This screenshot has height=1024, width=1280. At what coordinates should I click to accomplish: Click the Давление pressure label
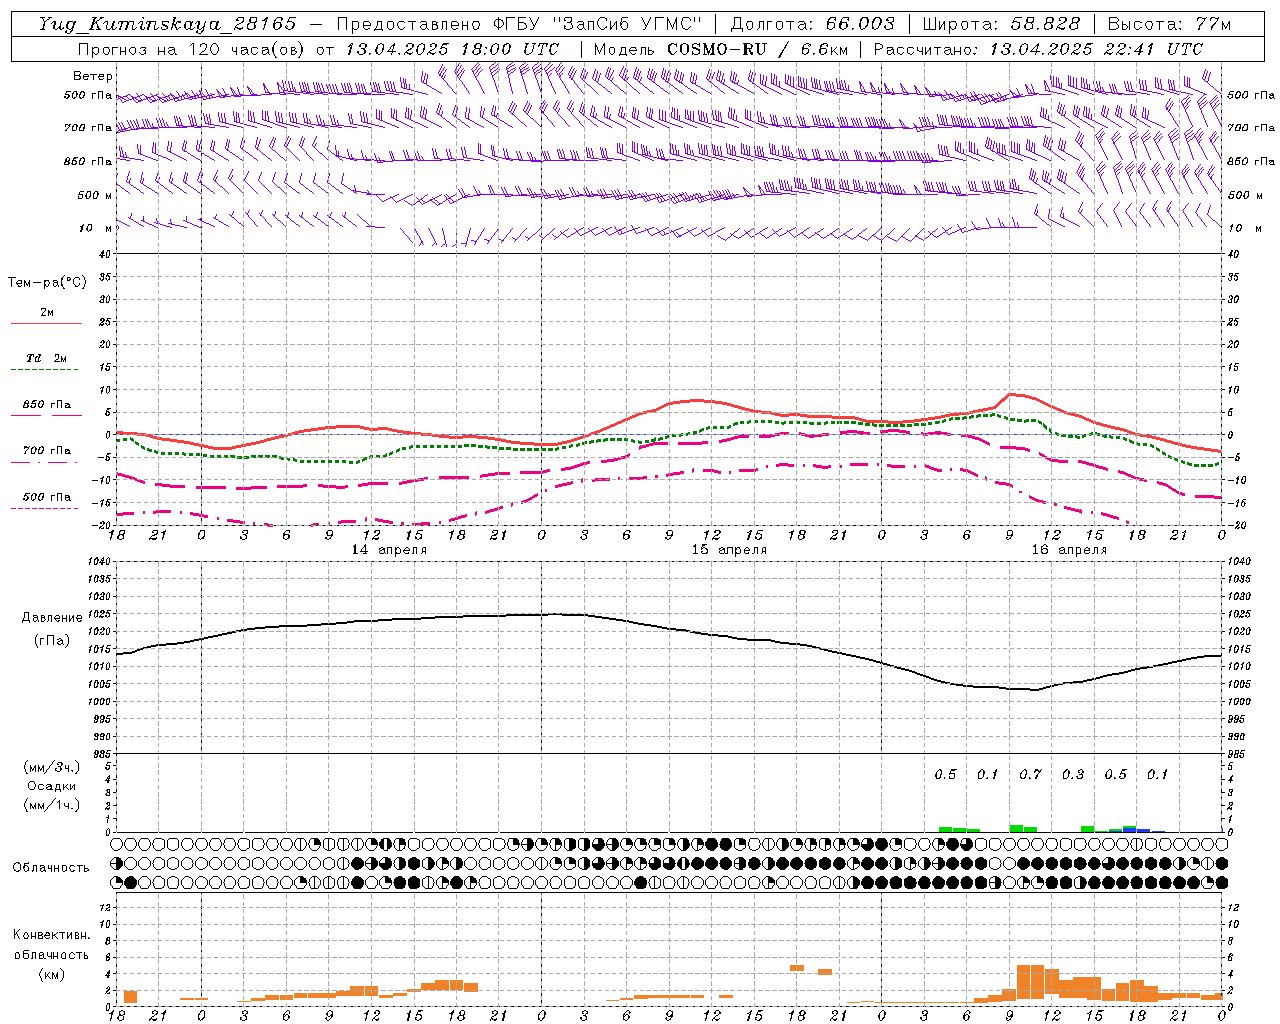pos(52,618)
